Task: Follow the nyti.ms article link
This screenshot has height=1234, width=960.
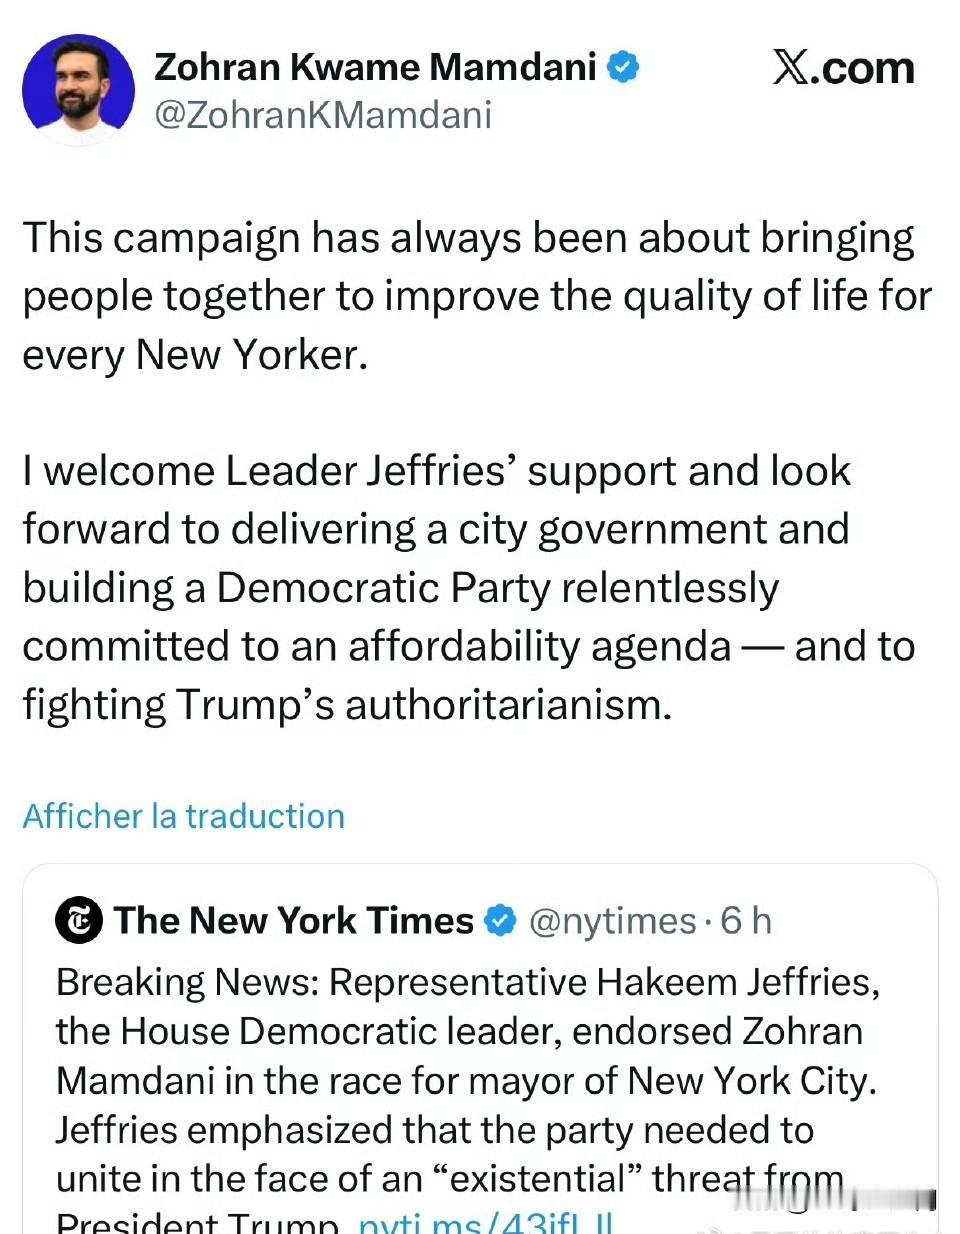Action: 485,1224
